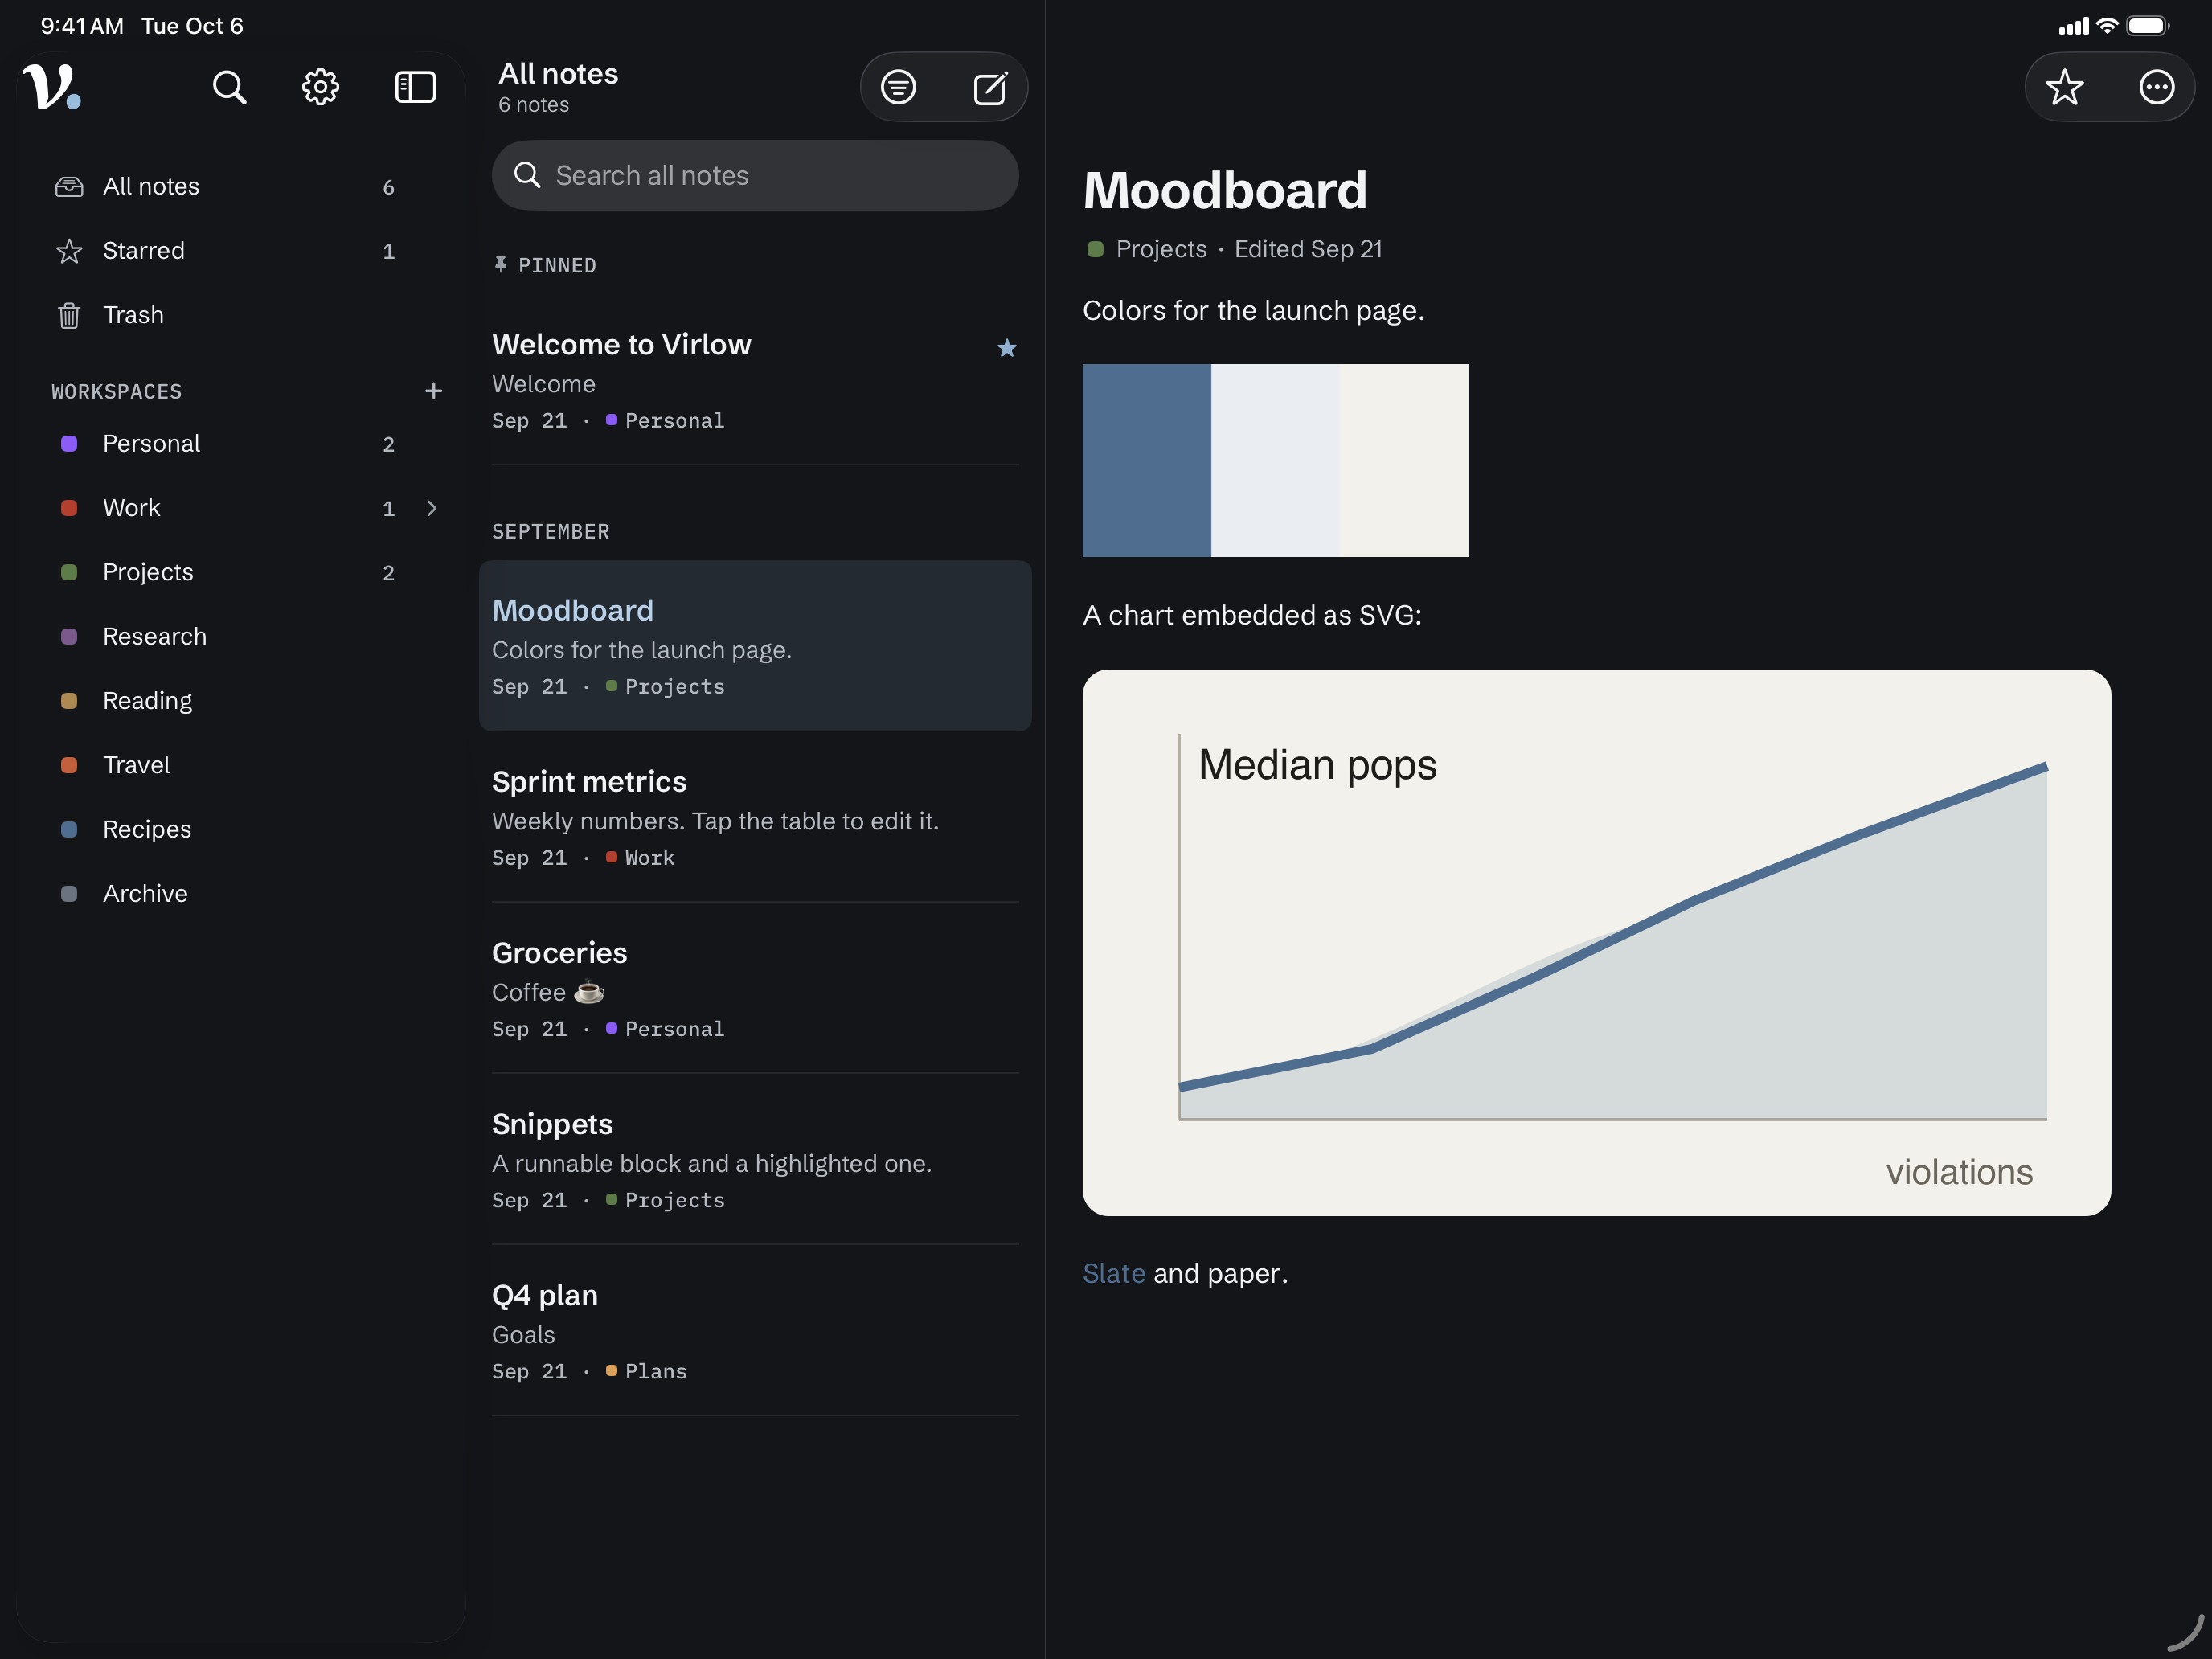Unstar the Welcome to Virlow note
The width and height of the screenshot is (2212, 1659).
1007,348
